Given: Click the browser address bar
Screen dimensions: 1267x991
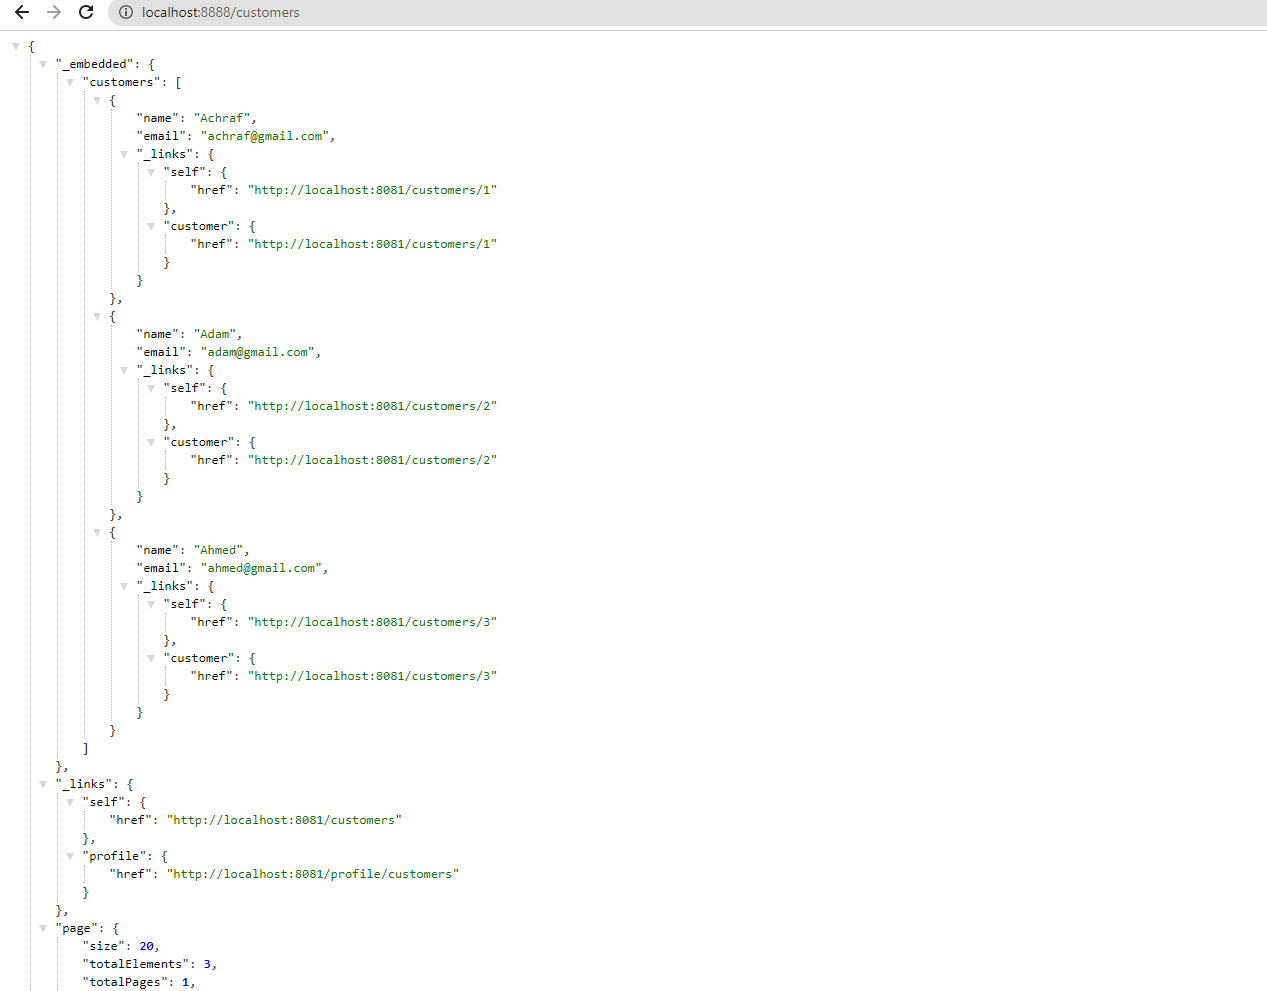Looking at the screenshot, I should [x=400, y=12].
